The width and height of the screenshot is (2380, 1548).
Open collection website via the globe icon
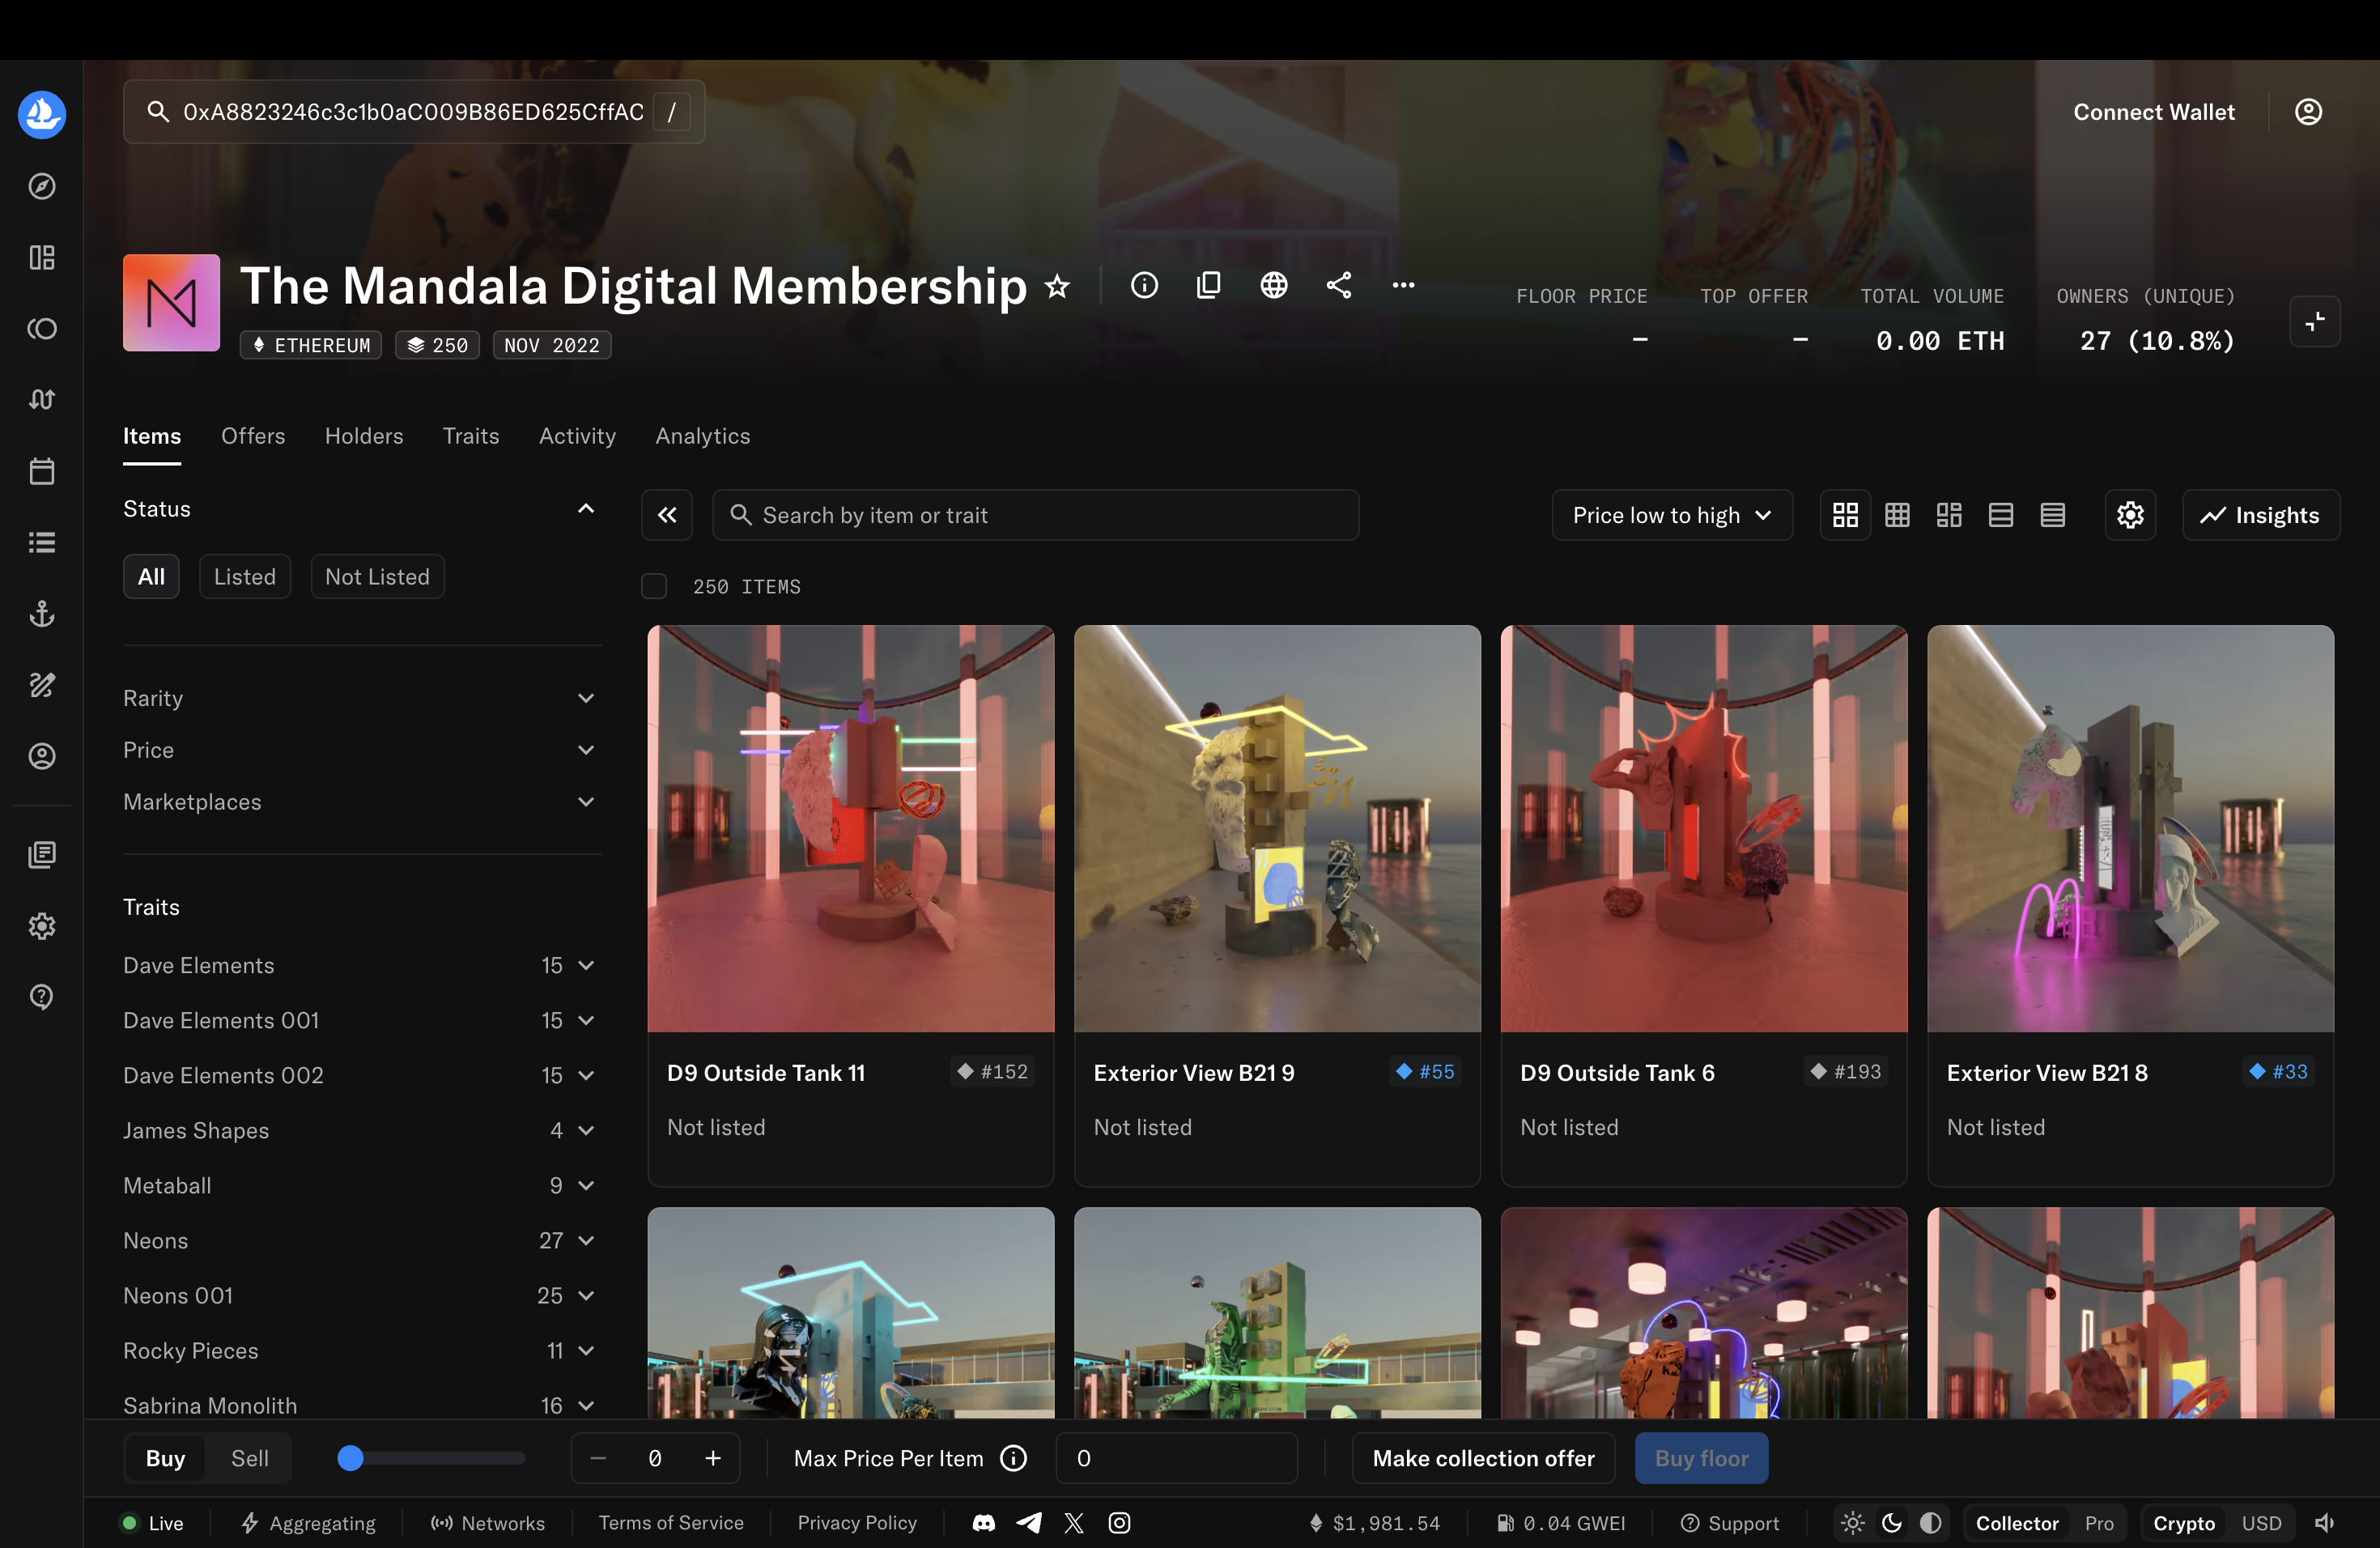[x=1273, y=285]
